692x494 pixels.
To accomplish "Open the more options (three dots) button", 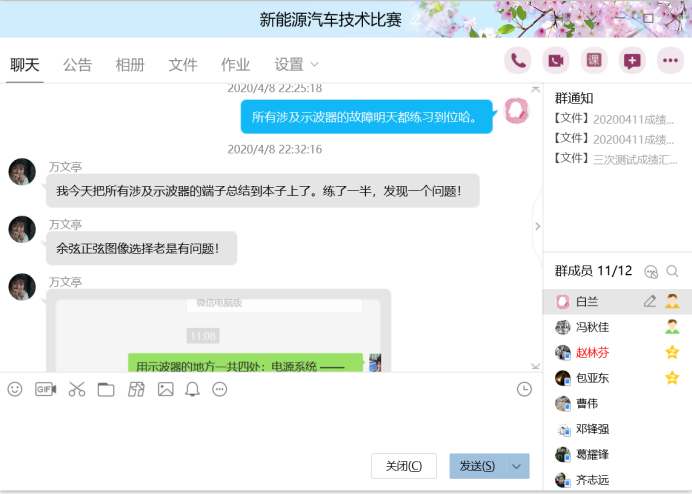I will pos(669,61).
